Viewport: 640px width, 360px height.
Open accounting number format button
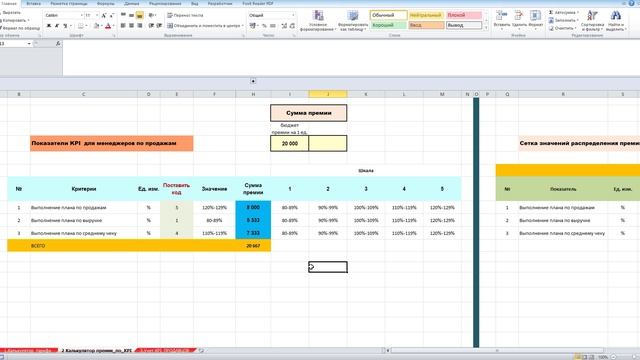253,26
